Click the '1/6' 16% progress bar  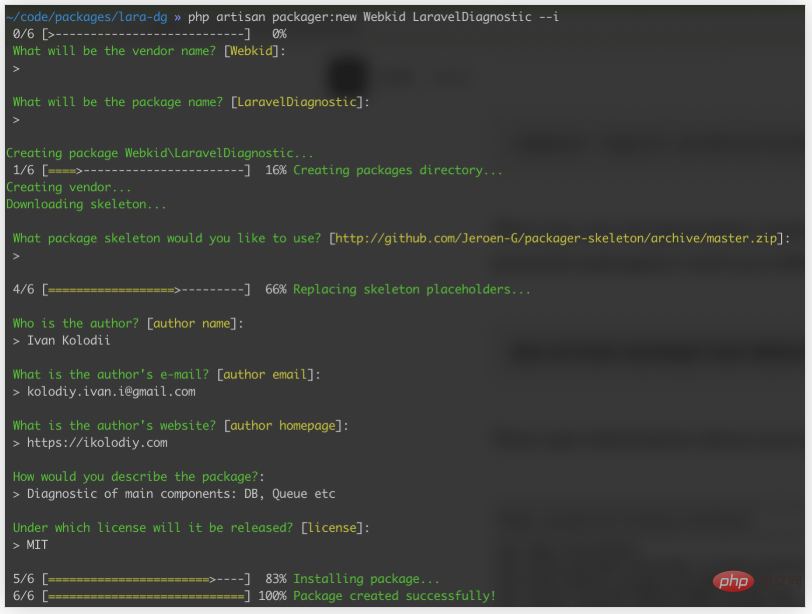(150, 170)
